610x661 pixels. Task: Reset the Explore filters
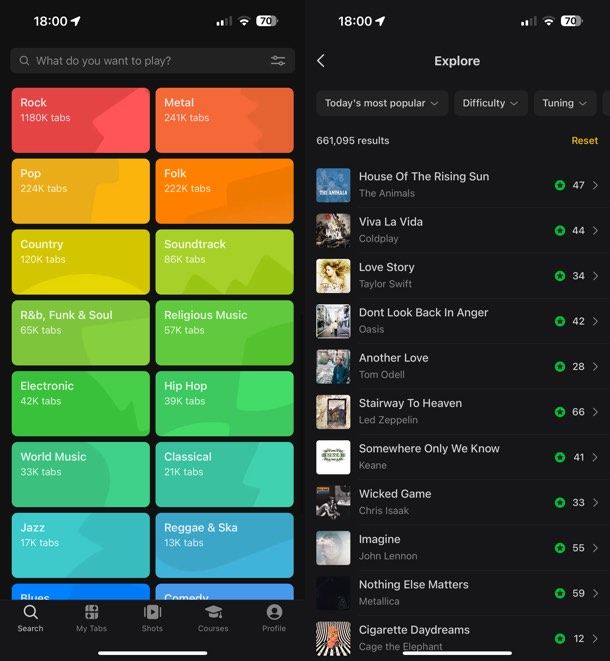[584, 140]
